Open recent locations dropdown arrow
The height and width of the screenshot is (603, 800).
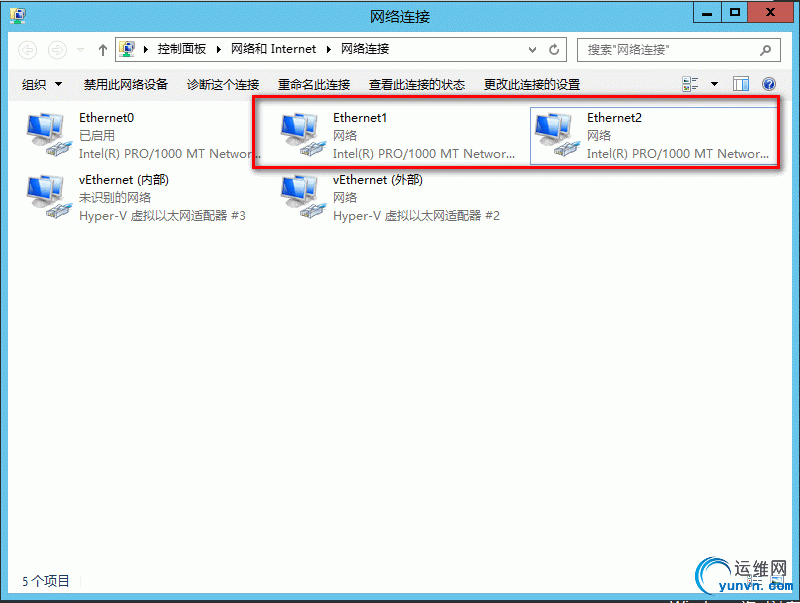pos(81,49)
